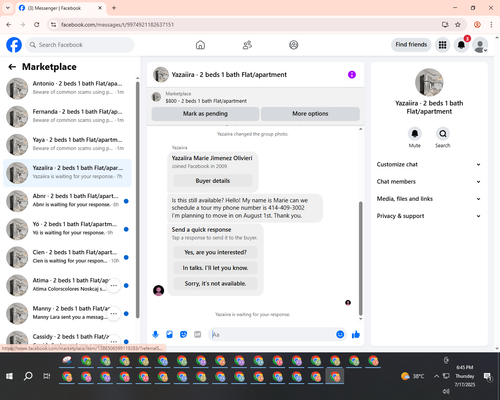Open Yaya conversation in list
The height and width of the screenshot is (400, 500).
point(67,144)
